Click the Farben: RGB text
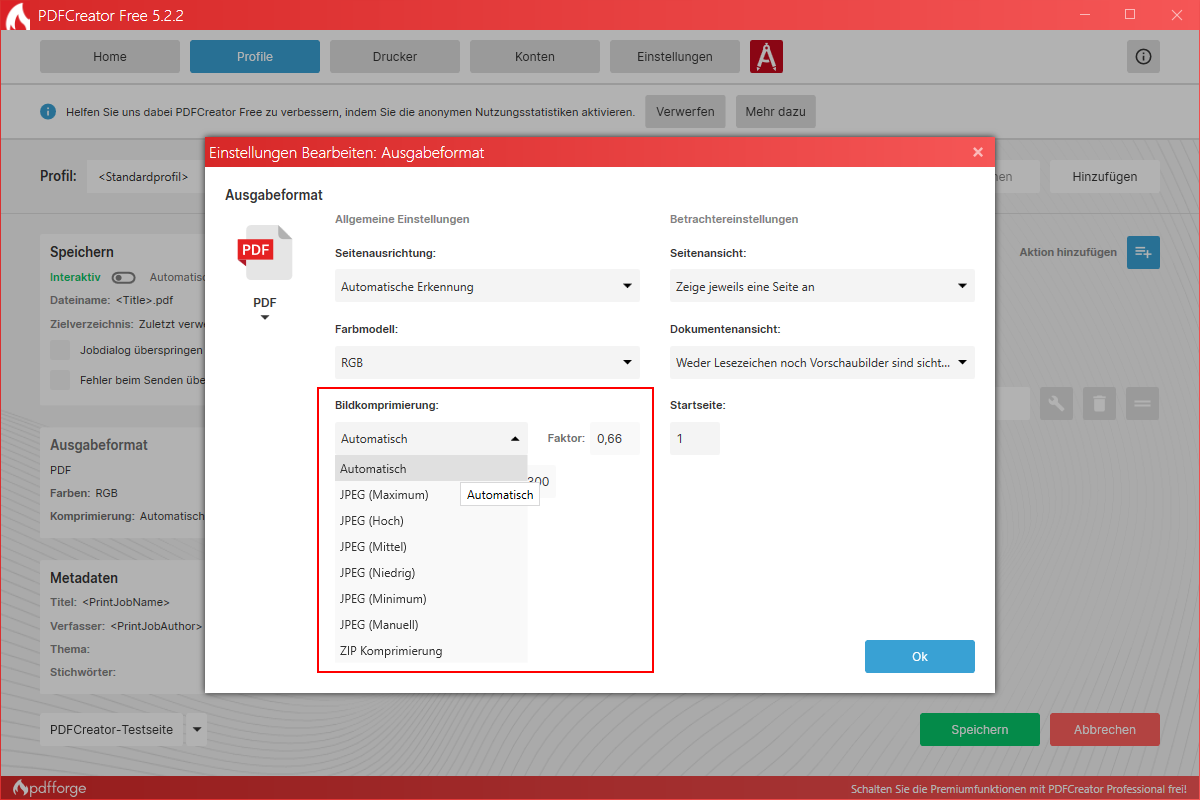1200x800 pixels. coord(84,493)
